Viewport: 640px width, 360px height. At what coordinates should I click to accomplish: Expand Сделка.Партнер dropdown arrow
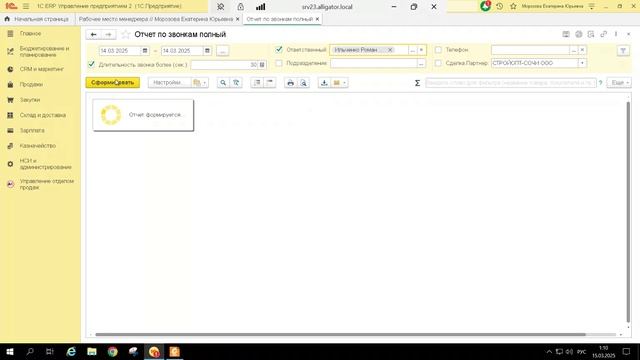tap(582, 63)
